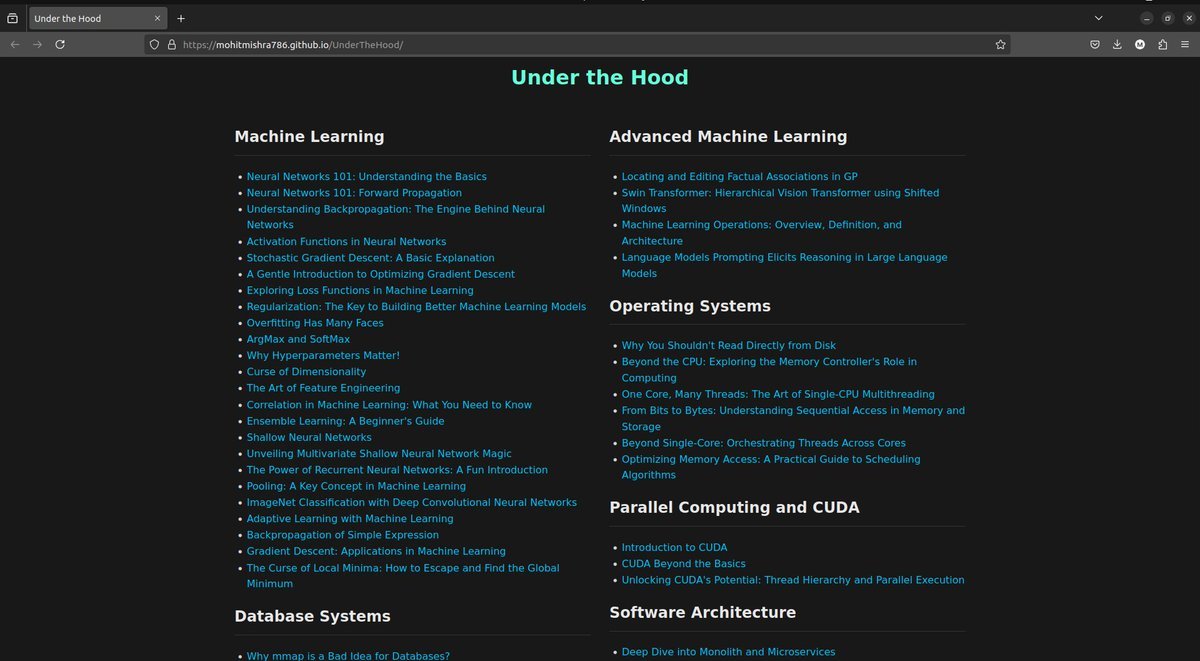This screenshot has width=1200, height=661.
Task: Open Unlocking CUDA's Potential link
Action: (793, 580)
